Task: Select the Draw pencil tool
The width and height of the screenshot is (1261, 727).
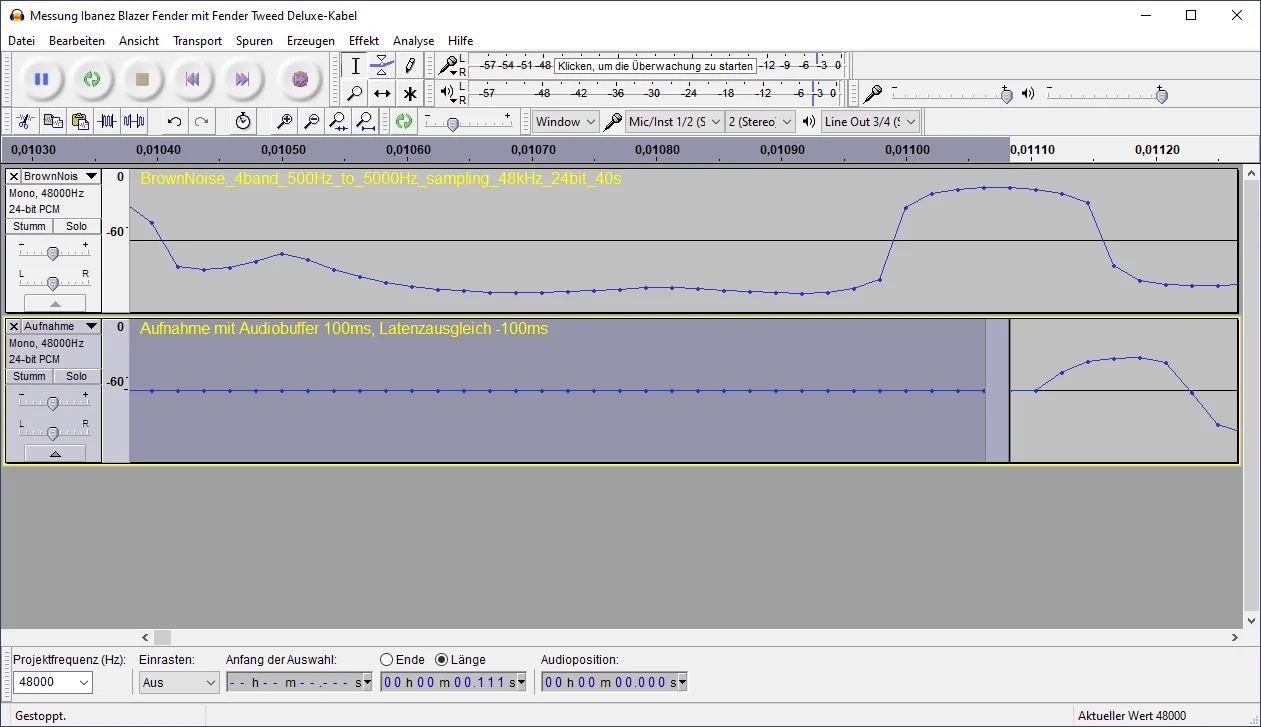Action: 410,66
